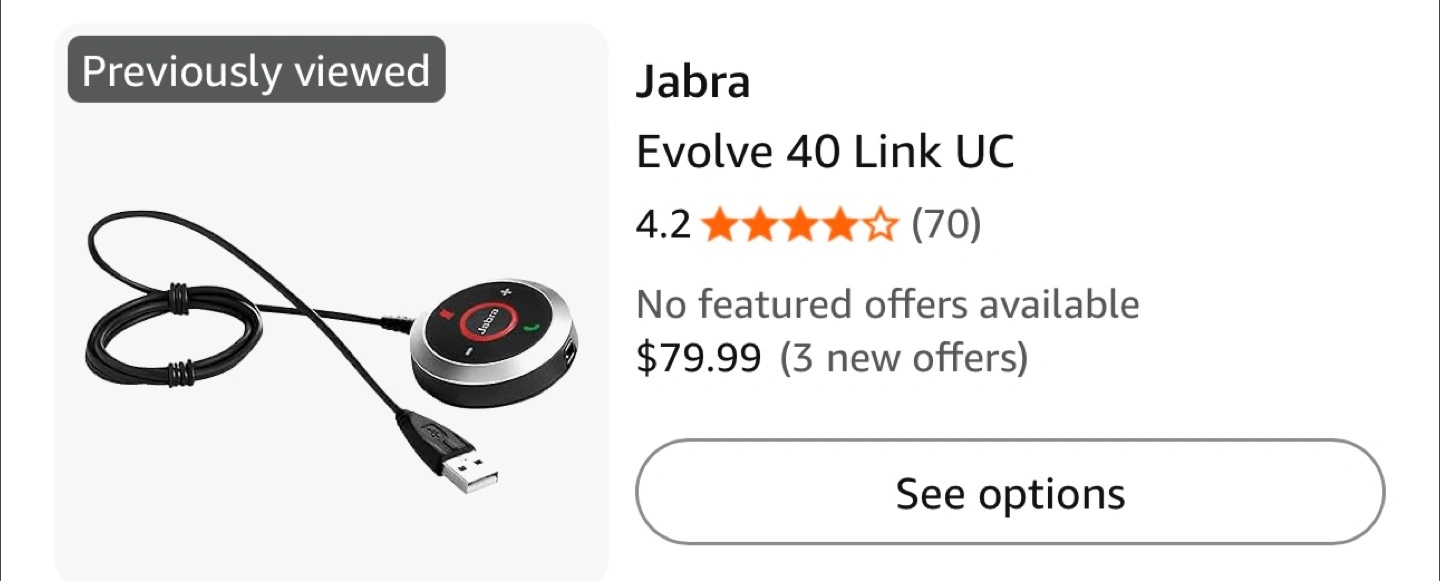Click the empty fifth rating star
The height and width of the screenshot is (581, 1440).
[879, 226]
